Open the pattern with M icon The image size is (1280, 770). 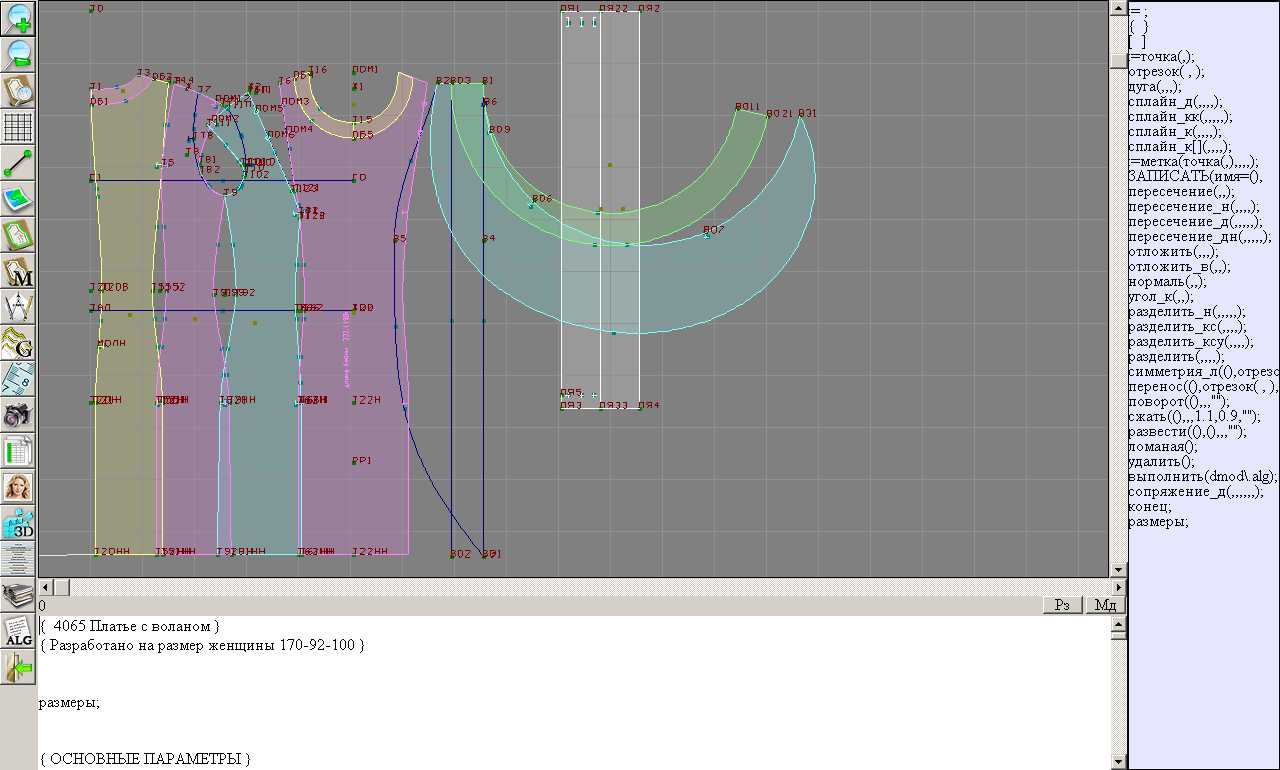tap(19, 271)
